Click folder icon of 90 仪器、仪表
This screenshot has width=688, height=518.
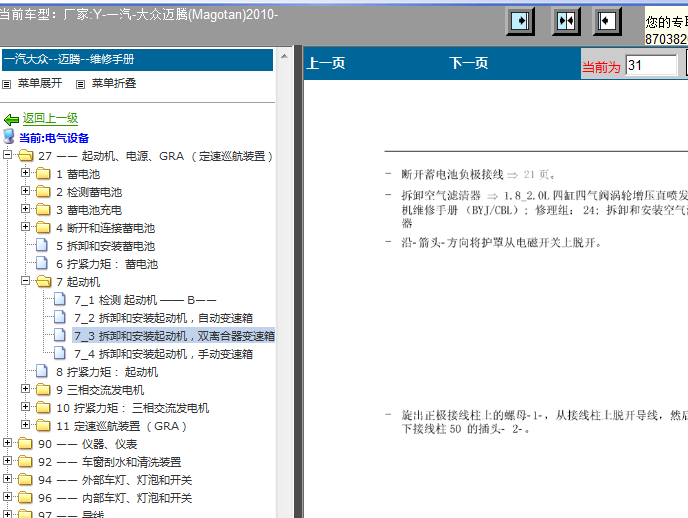pyautogui.click(x=25, y=443)
